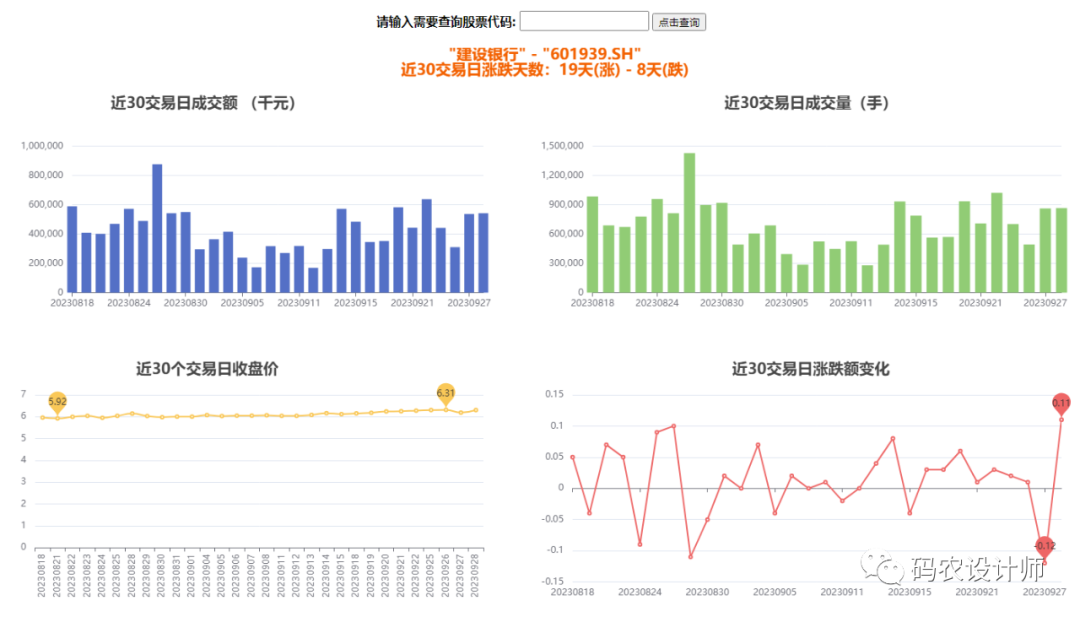
Task: Click the first data point of red line
Action: (x=572, y=457)
